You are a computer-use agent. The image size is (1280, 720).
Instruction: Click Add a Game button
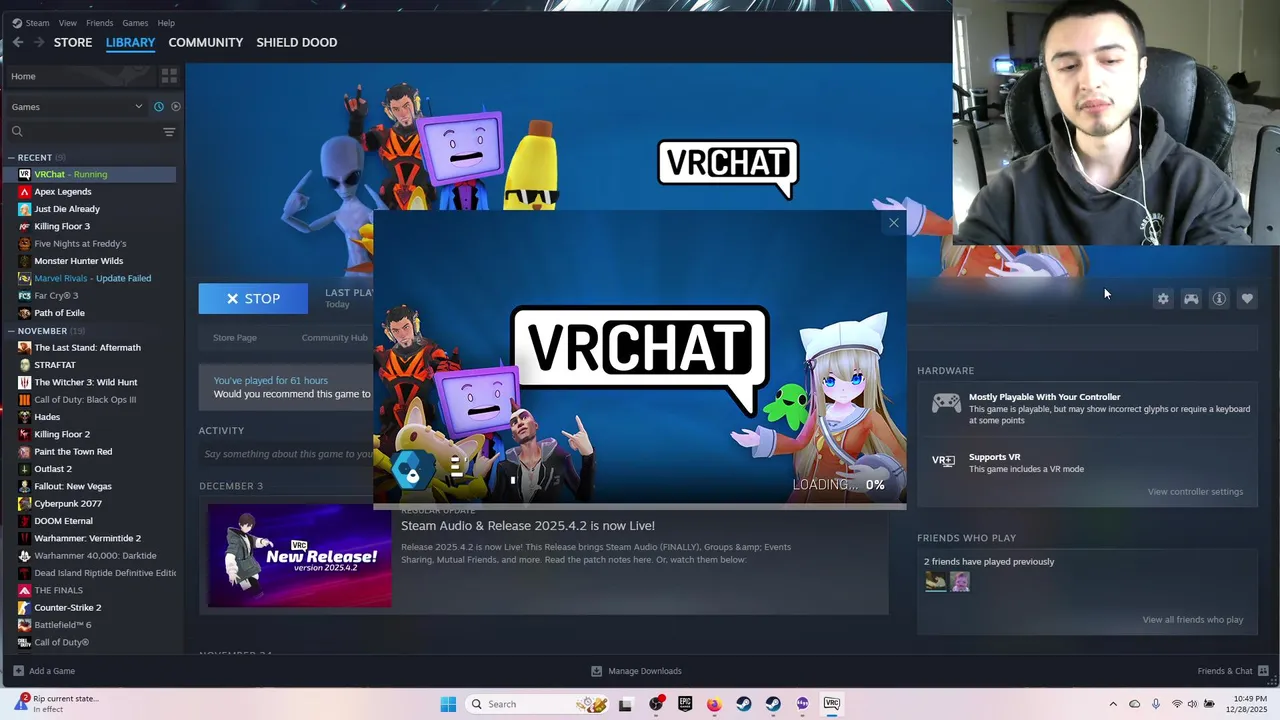click(44, 671)
